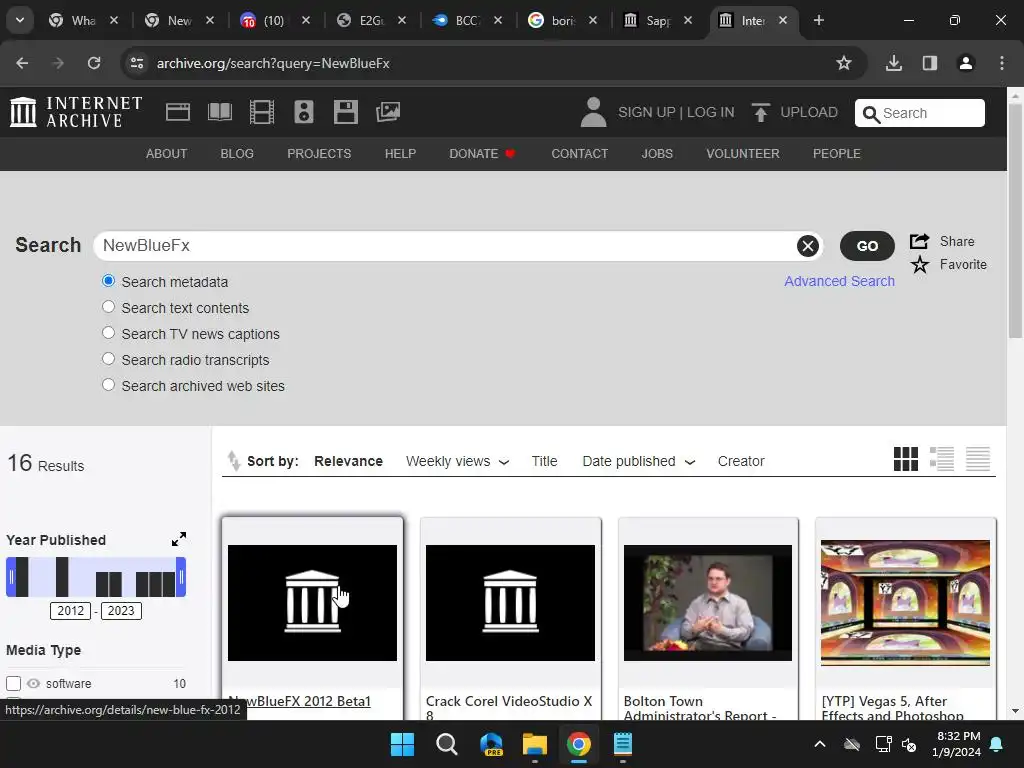Open Chrome downloads icon

coord(894,63)
